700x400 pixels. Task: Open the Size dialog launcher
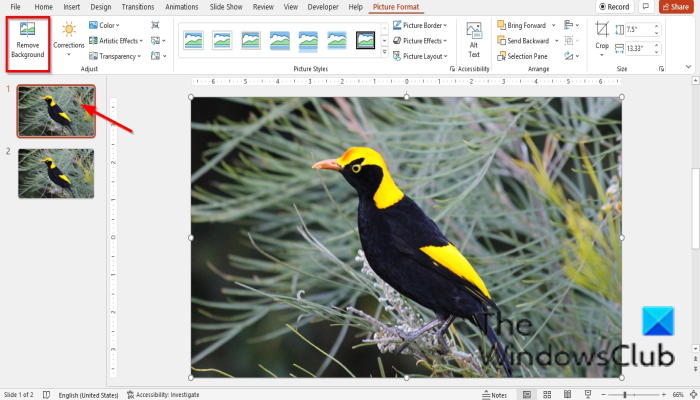pyautogui.click(x=661, y=69)
